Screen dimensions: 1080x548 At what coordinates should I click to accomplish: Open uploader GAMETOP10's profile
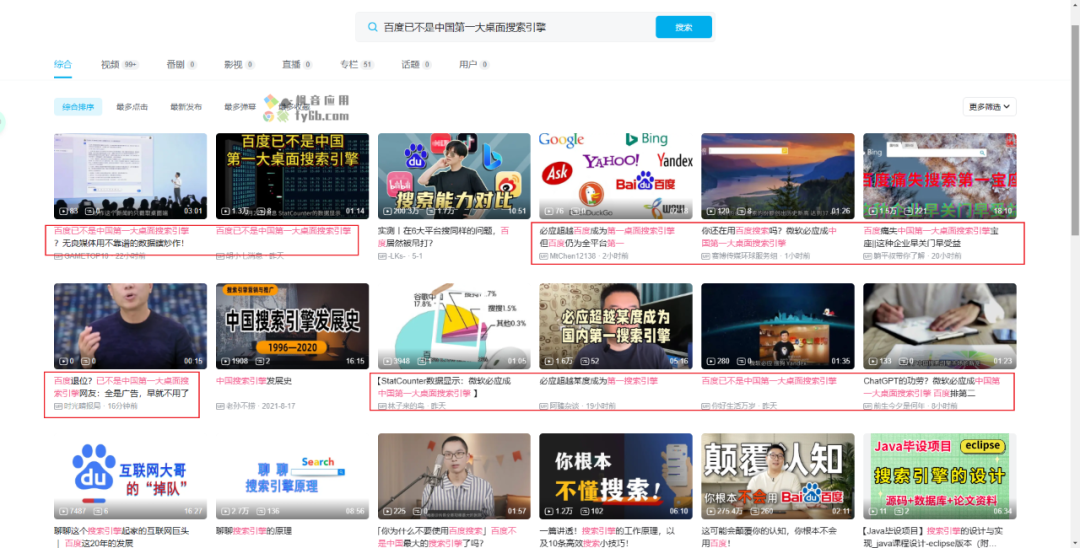pyautogui.click(x=86, y=256)
